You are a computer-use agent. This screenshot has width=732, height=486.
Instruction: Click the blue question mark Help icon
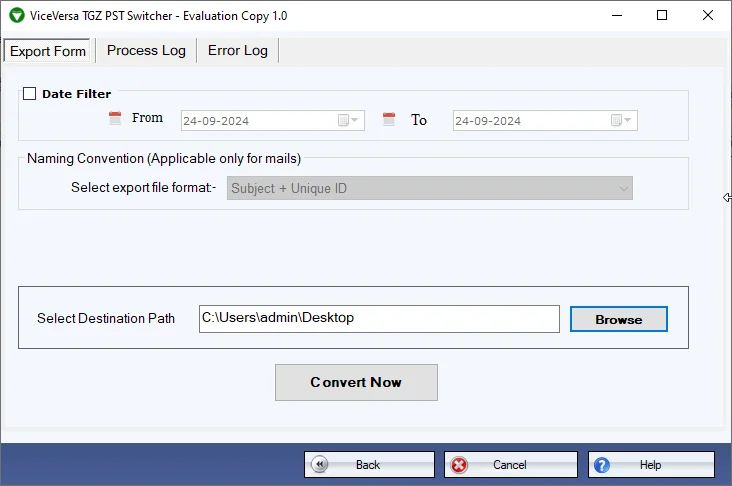[602, 465]
